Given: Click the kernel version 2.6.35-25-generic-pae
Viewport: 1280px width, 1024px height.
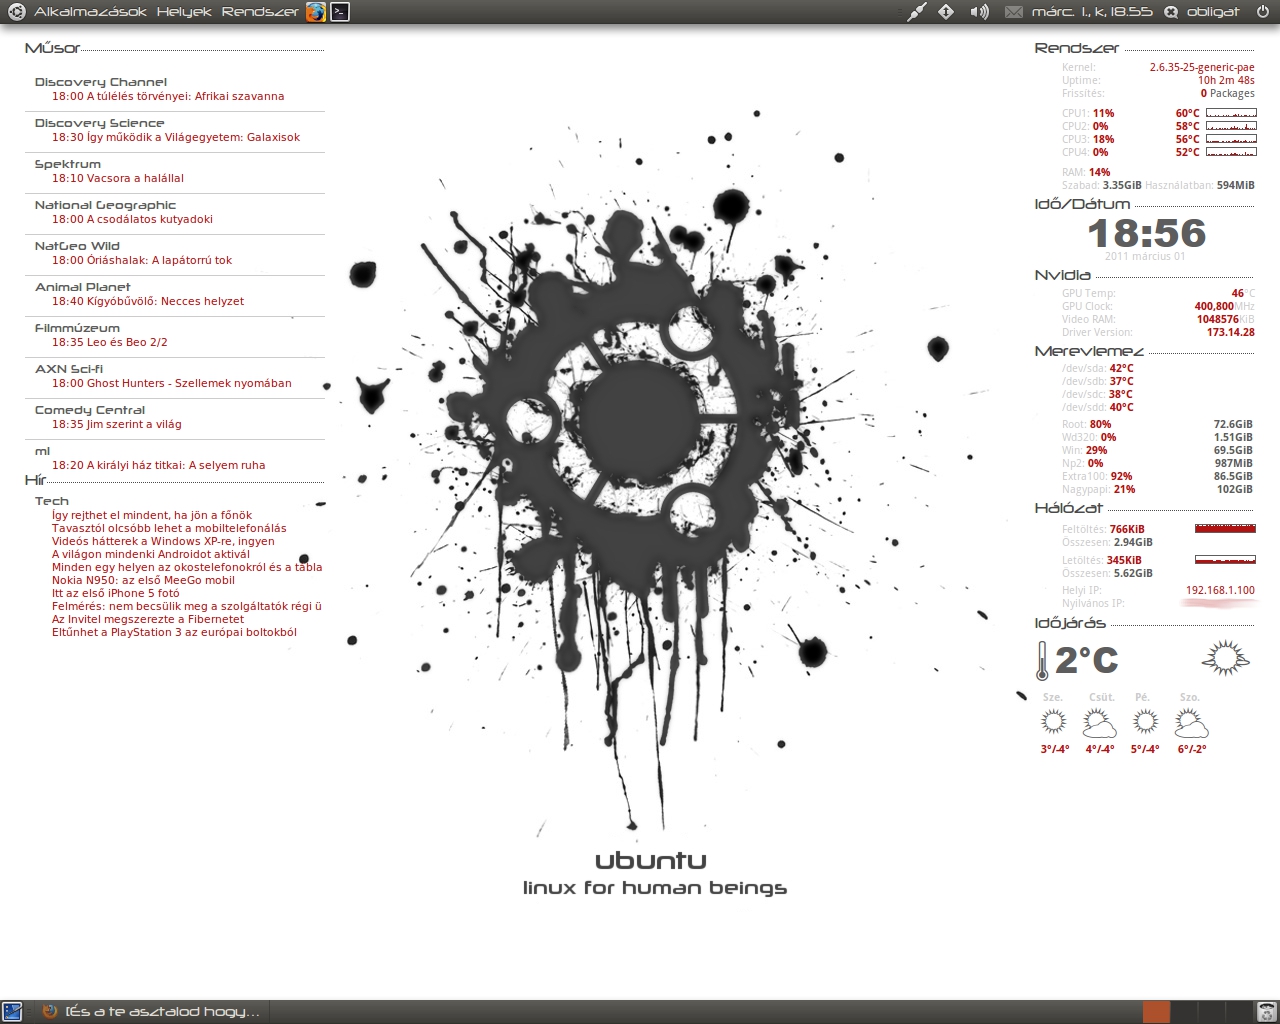Looking at the screenshot, I should 1202,67.
